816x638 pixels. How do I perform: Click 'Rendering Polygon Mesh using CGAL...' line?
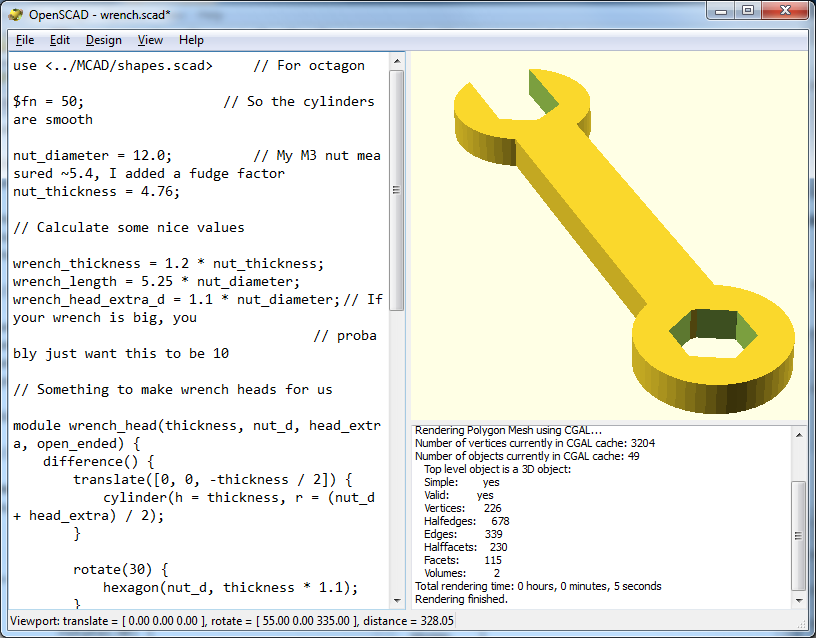pyautogui.click(x=508, y=430)
